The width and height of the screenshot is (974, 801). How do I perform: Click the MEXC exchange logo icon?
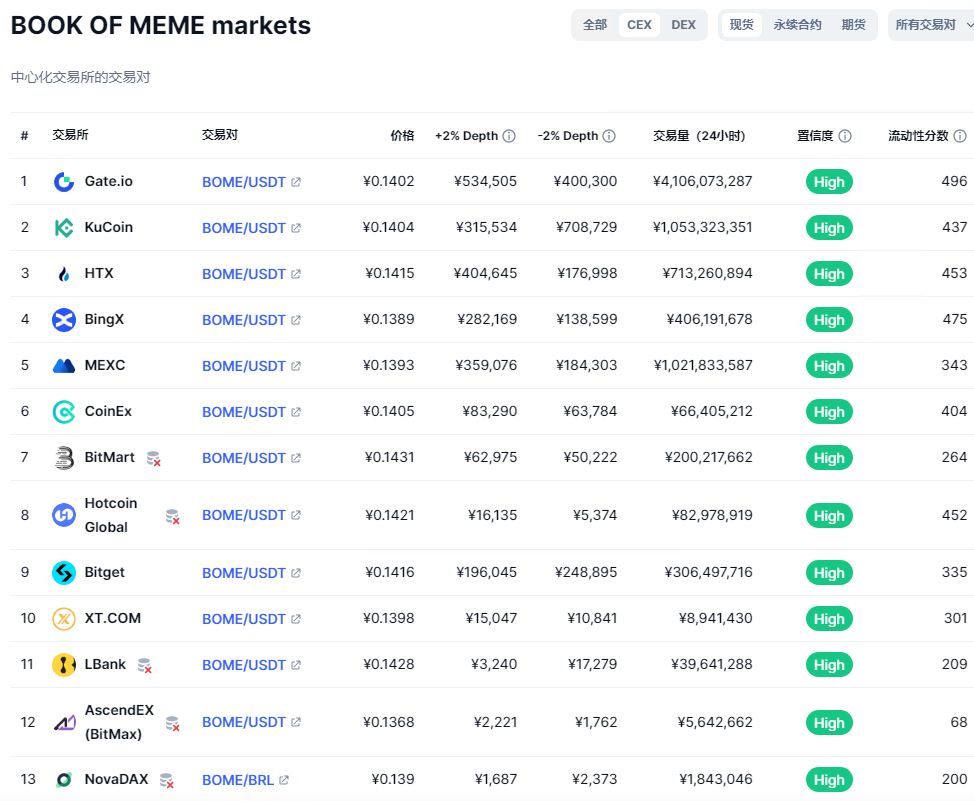(x=64, y=366)
